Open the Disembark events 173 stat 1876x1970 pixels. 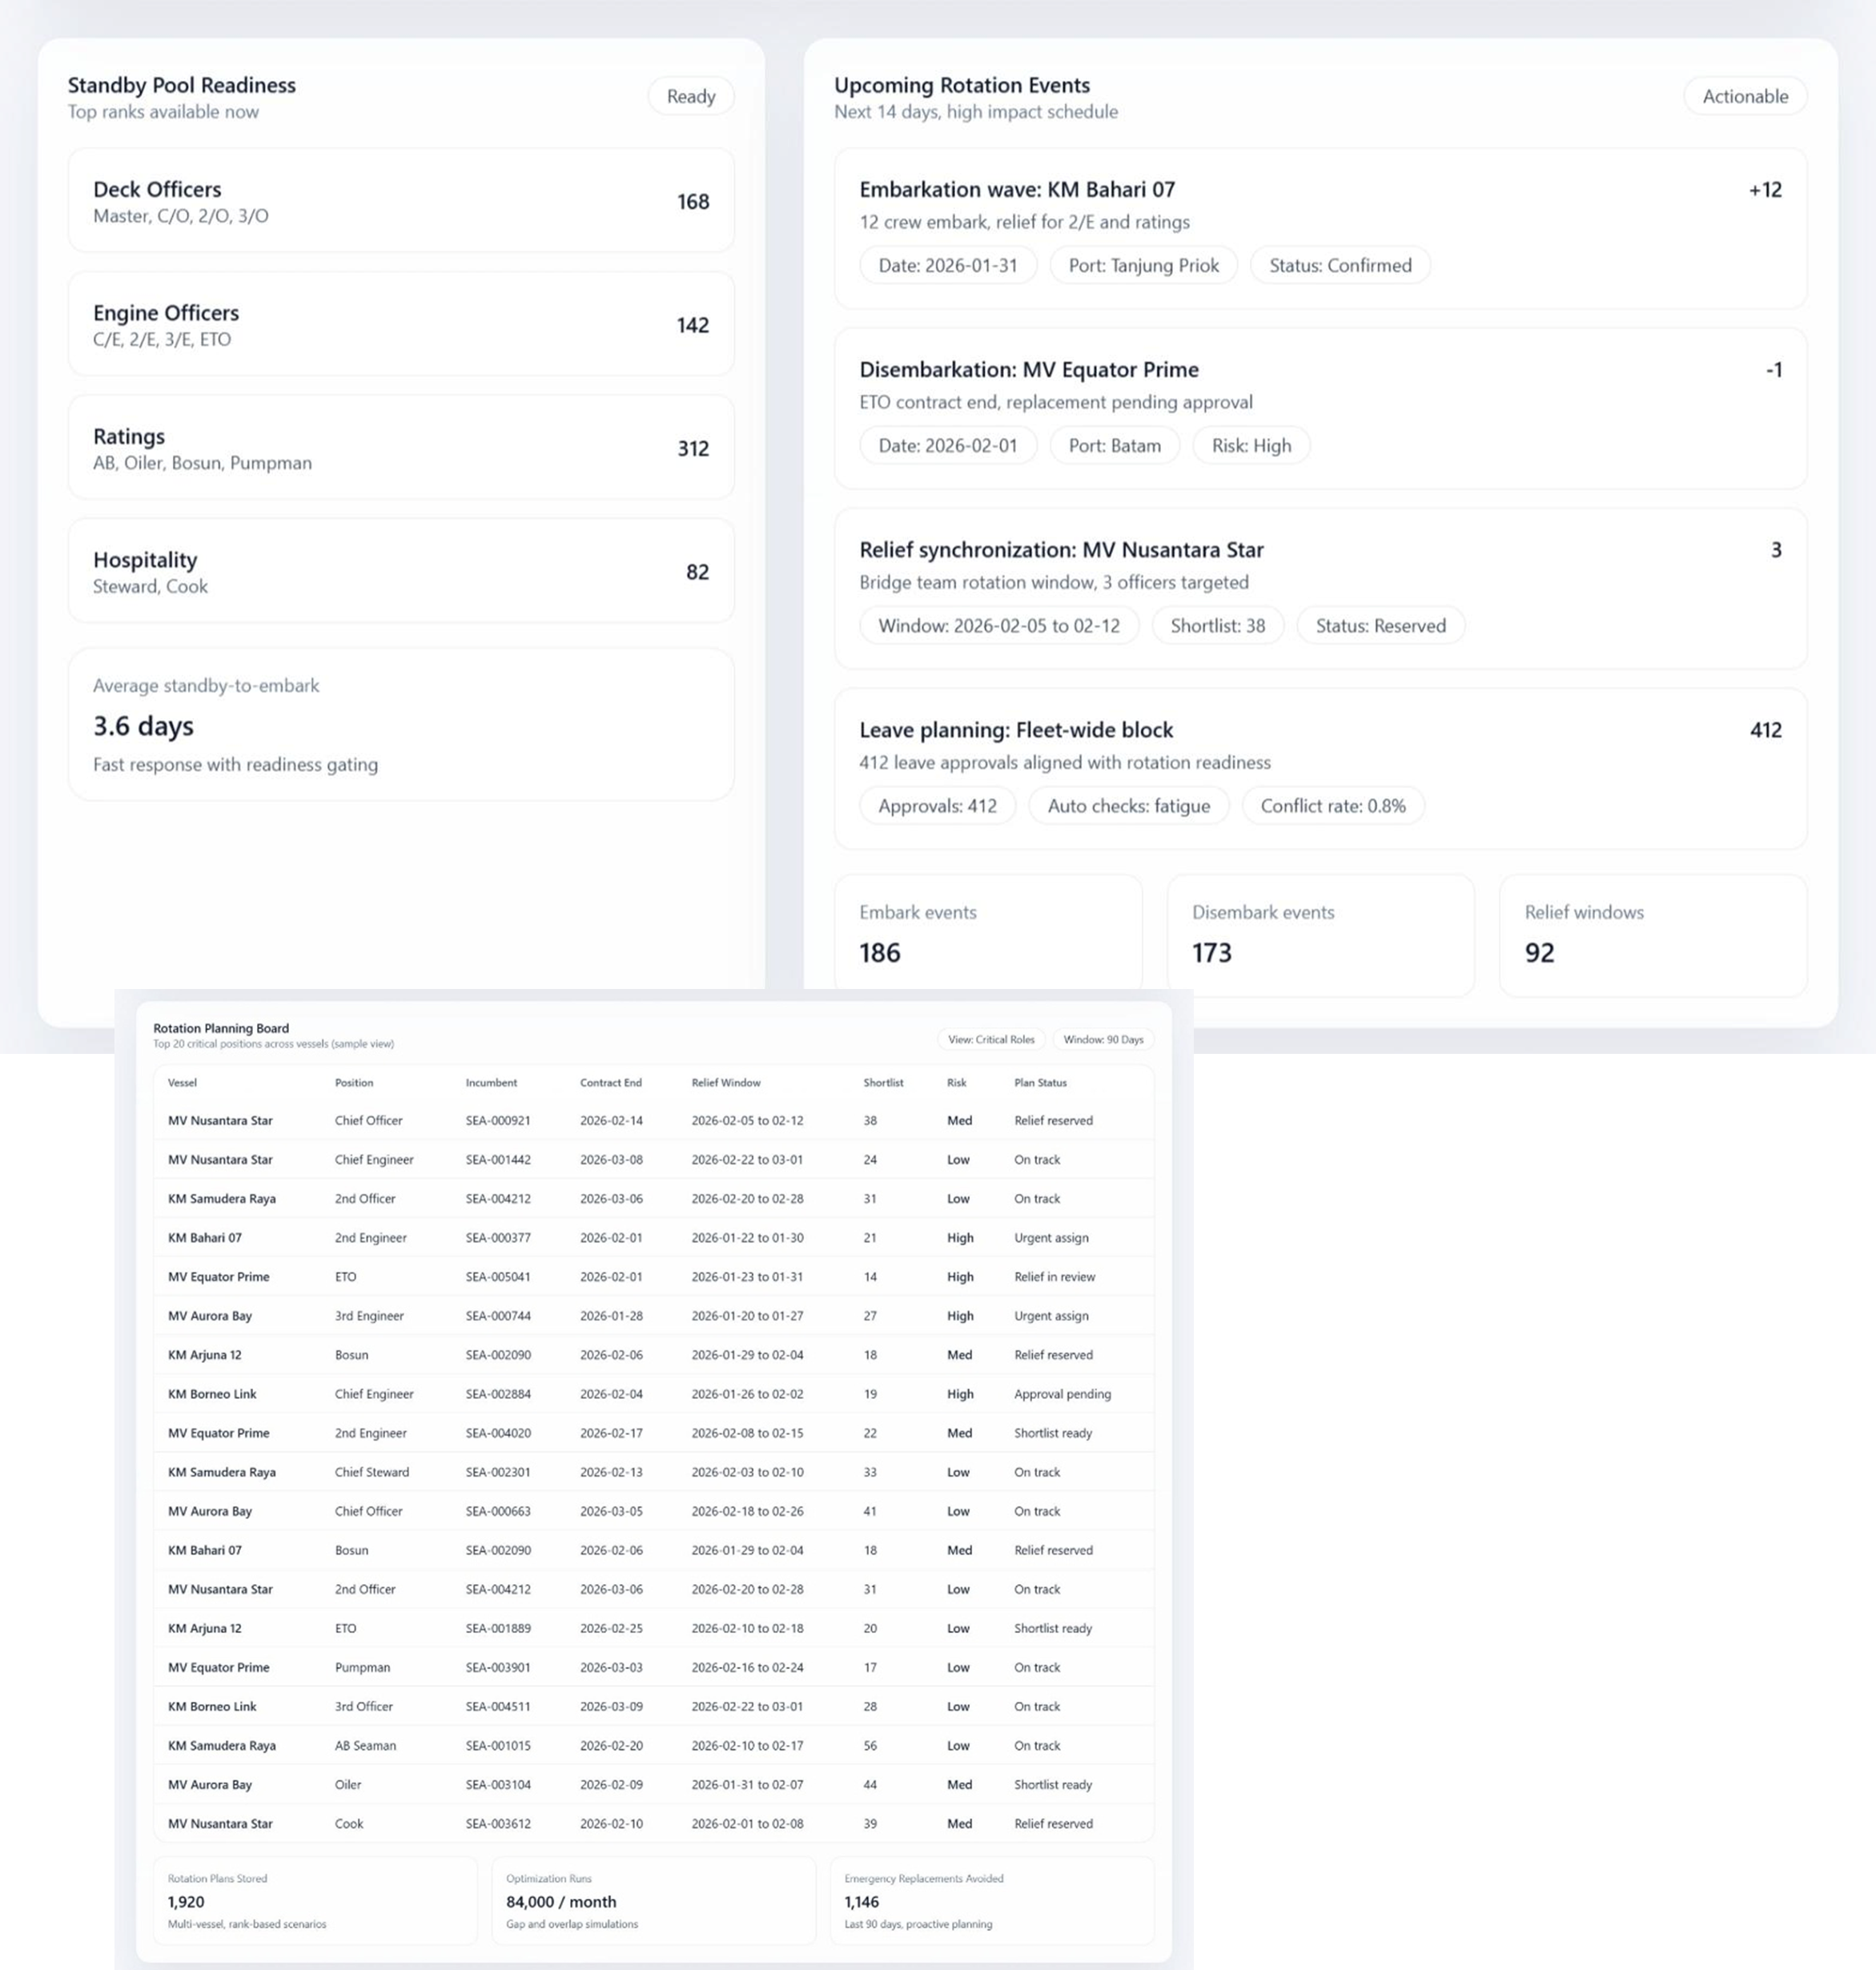pyautogui.click(x=1320, y=934)
